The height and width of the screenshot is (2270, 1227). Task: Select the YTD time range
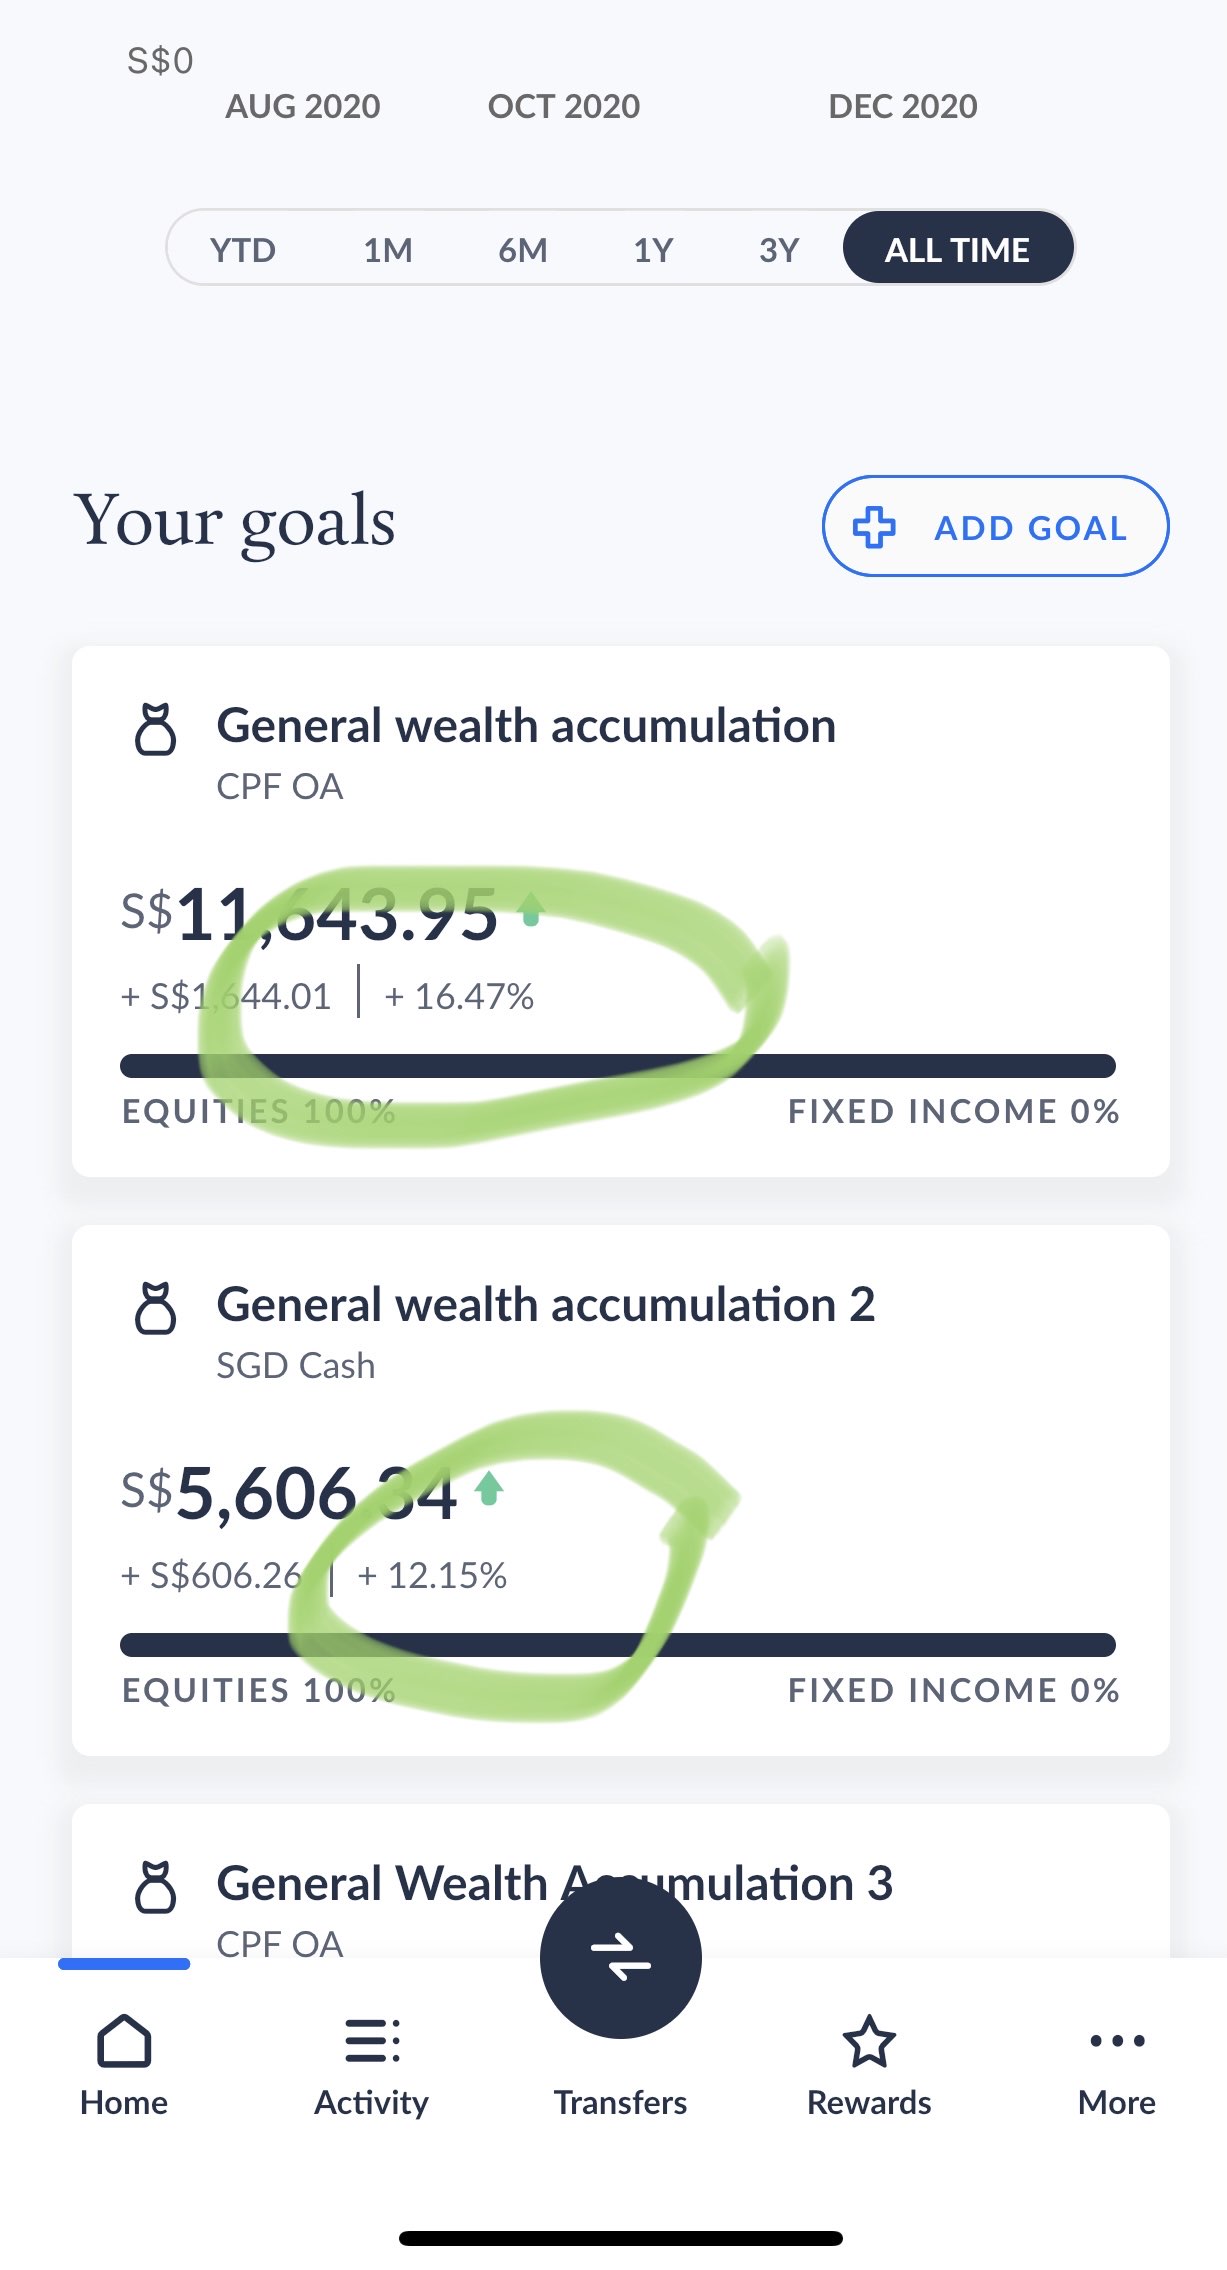pyautogui.click(x=243, y=249)
